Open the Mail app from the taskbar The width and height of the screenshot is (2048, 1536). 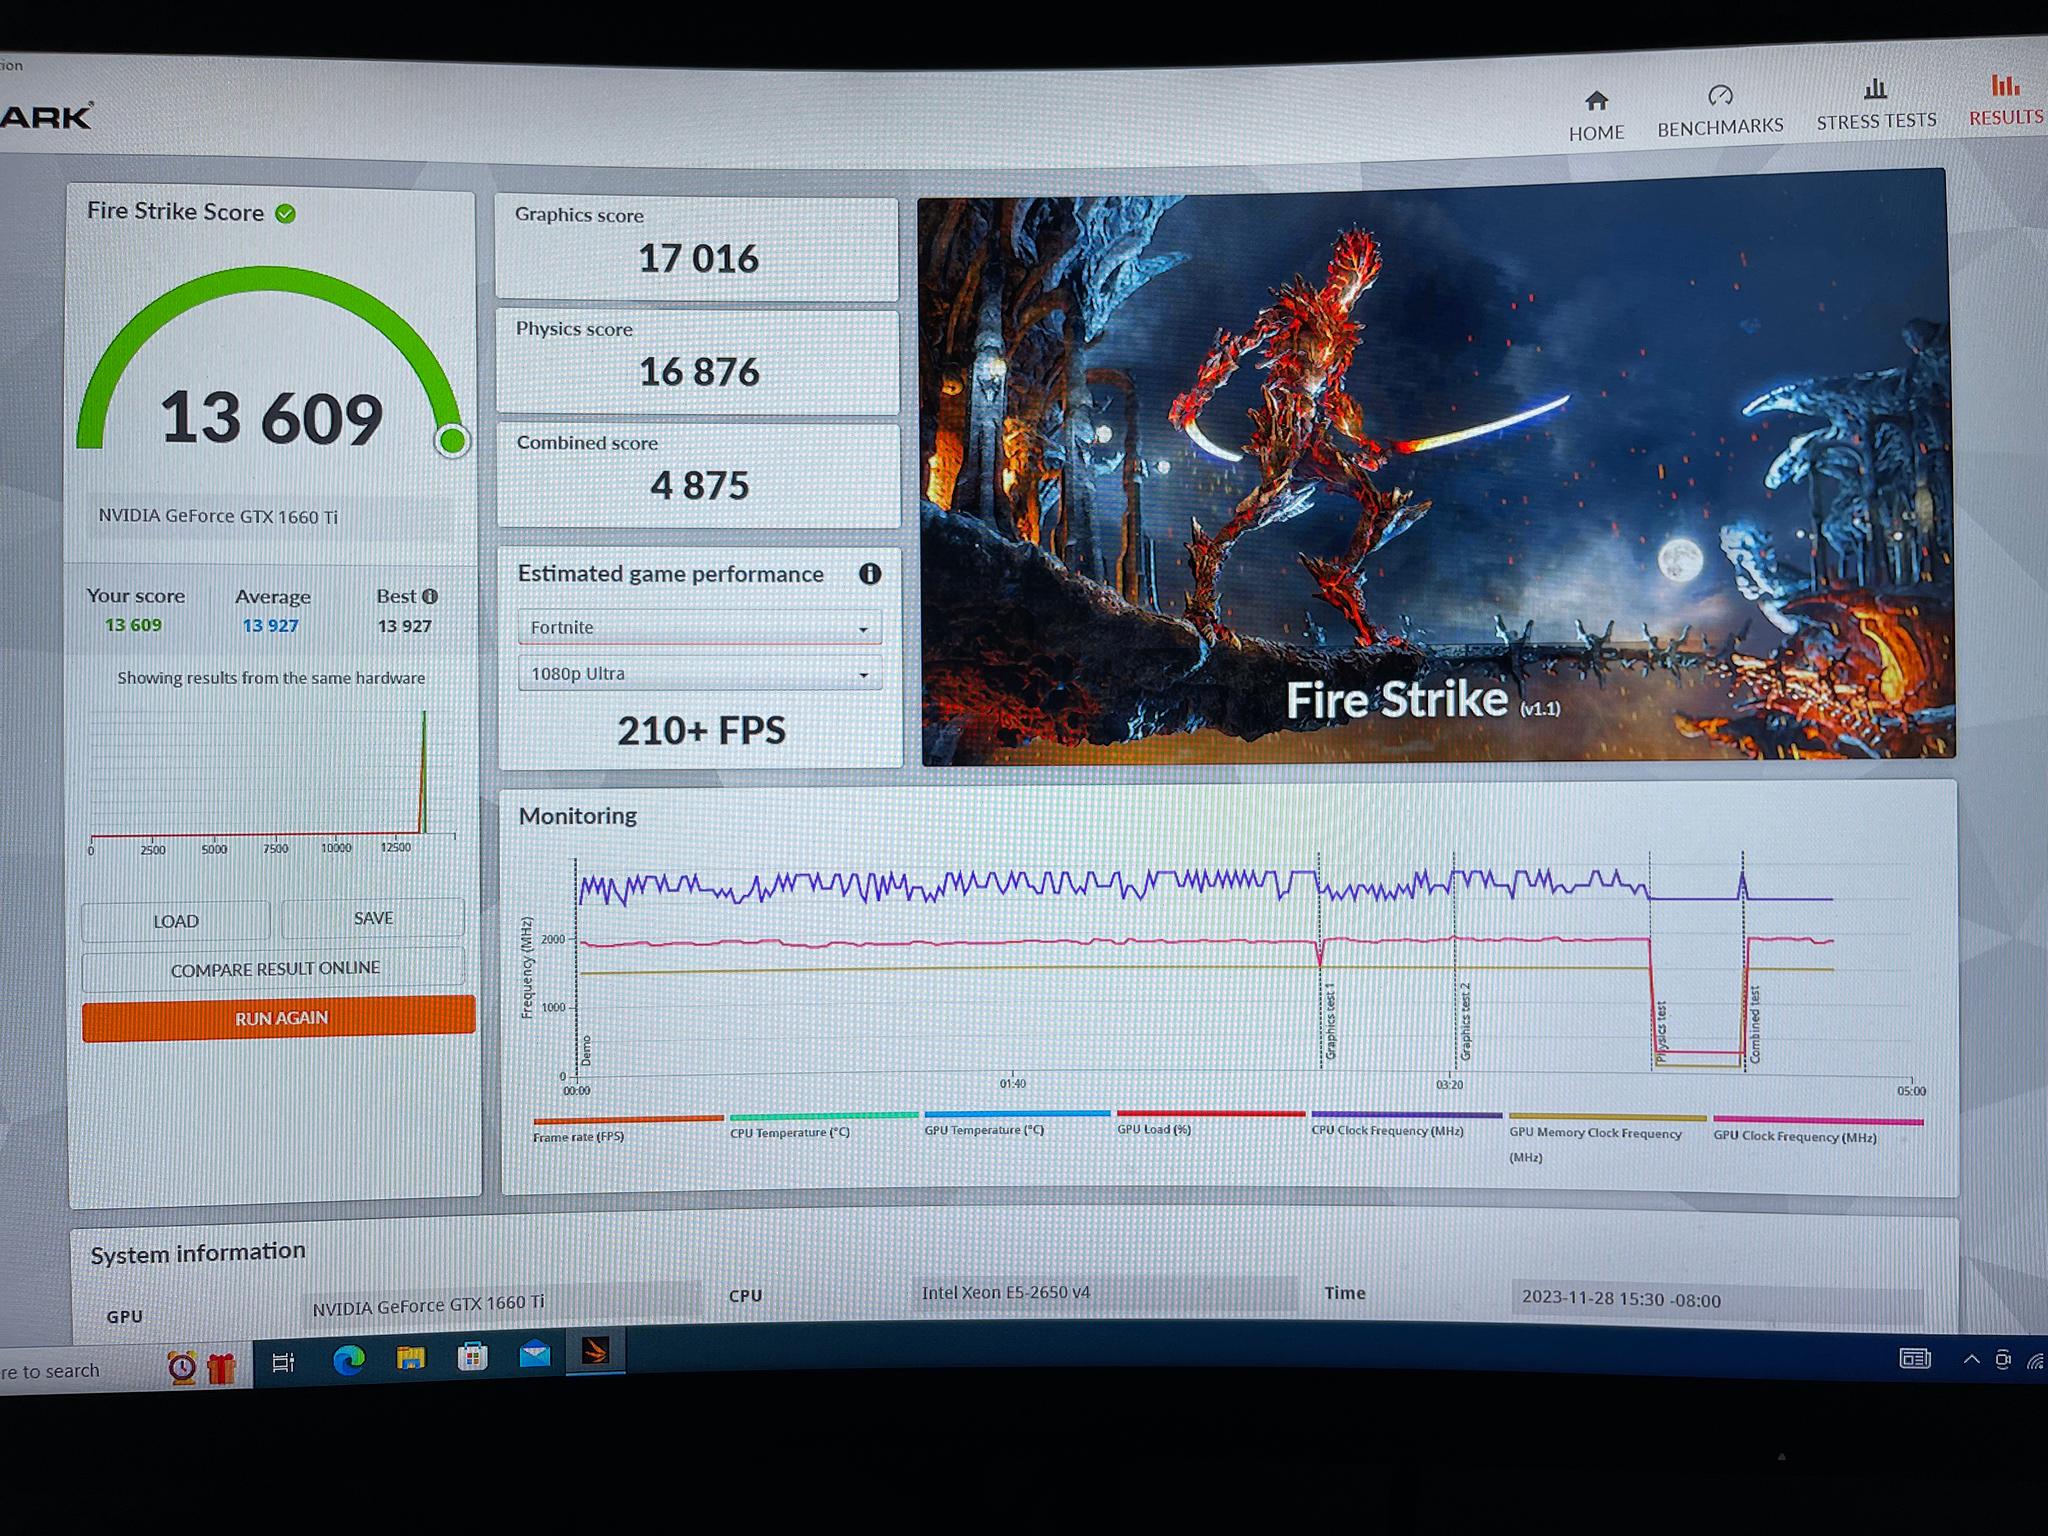point(535,1355)
